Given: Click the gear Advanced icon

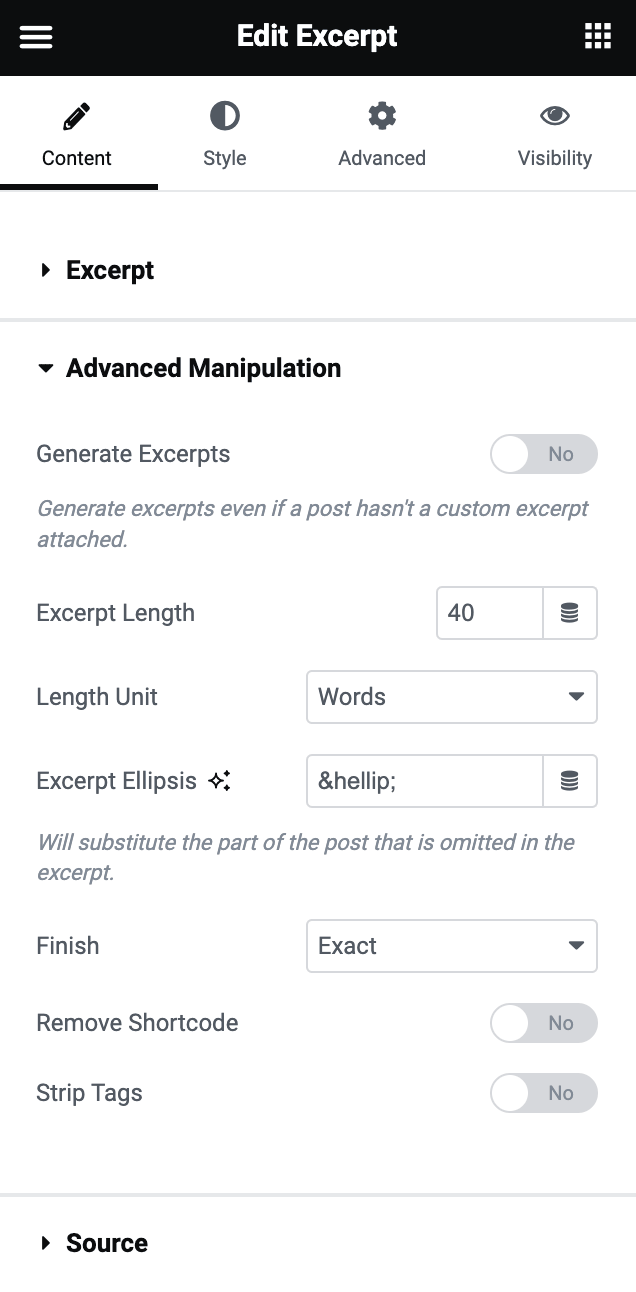Looking at the screenshot, I should pos(382,117).
